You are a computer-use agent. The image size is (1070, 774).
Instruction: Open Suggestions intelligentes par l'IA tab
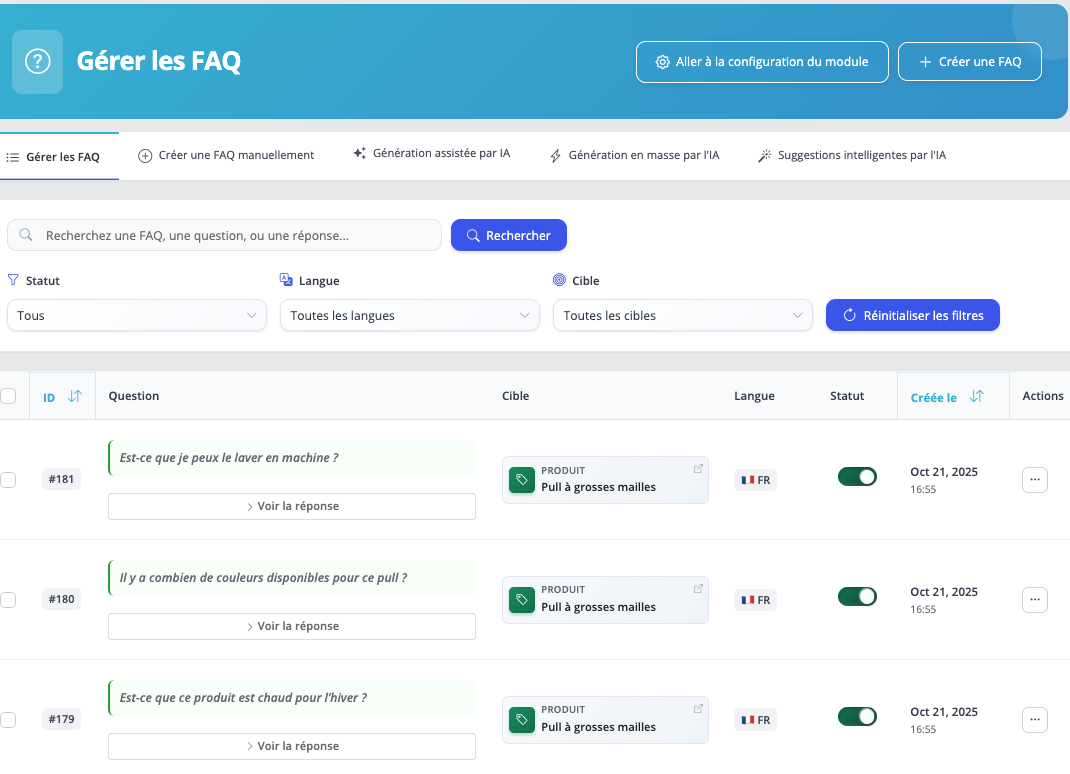click(x=851, y=155)
